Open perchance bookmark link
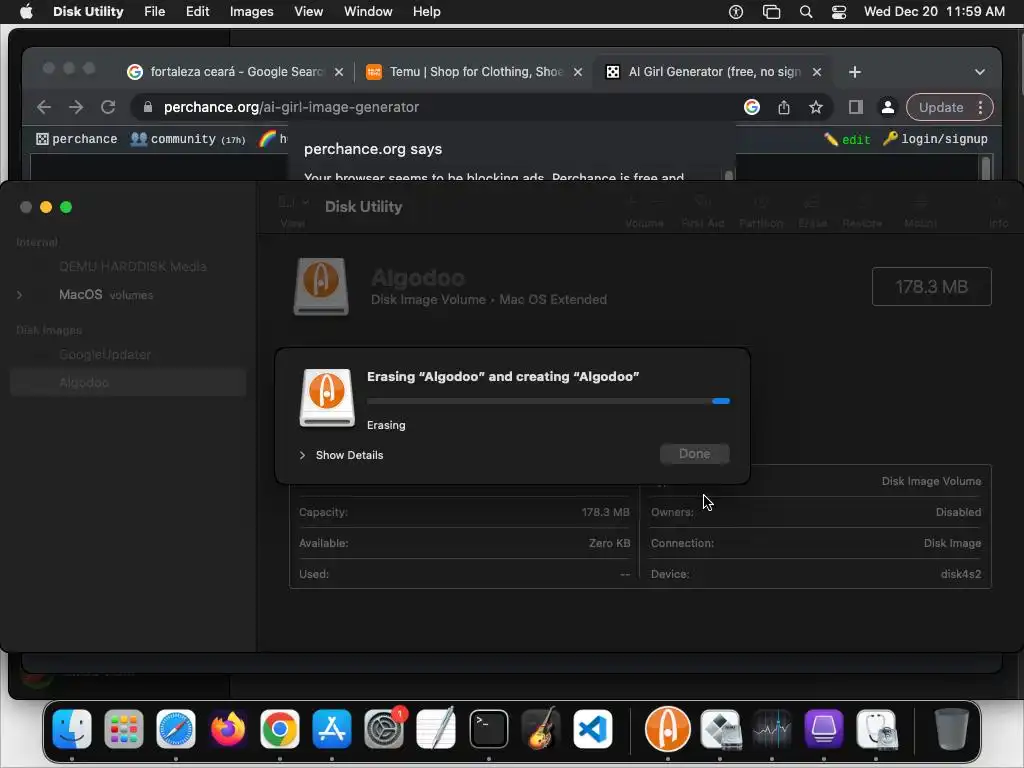The image size is (1024, 768). pos(76,139)
